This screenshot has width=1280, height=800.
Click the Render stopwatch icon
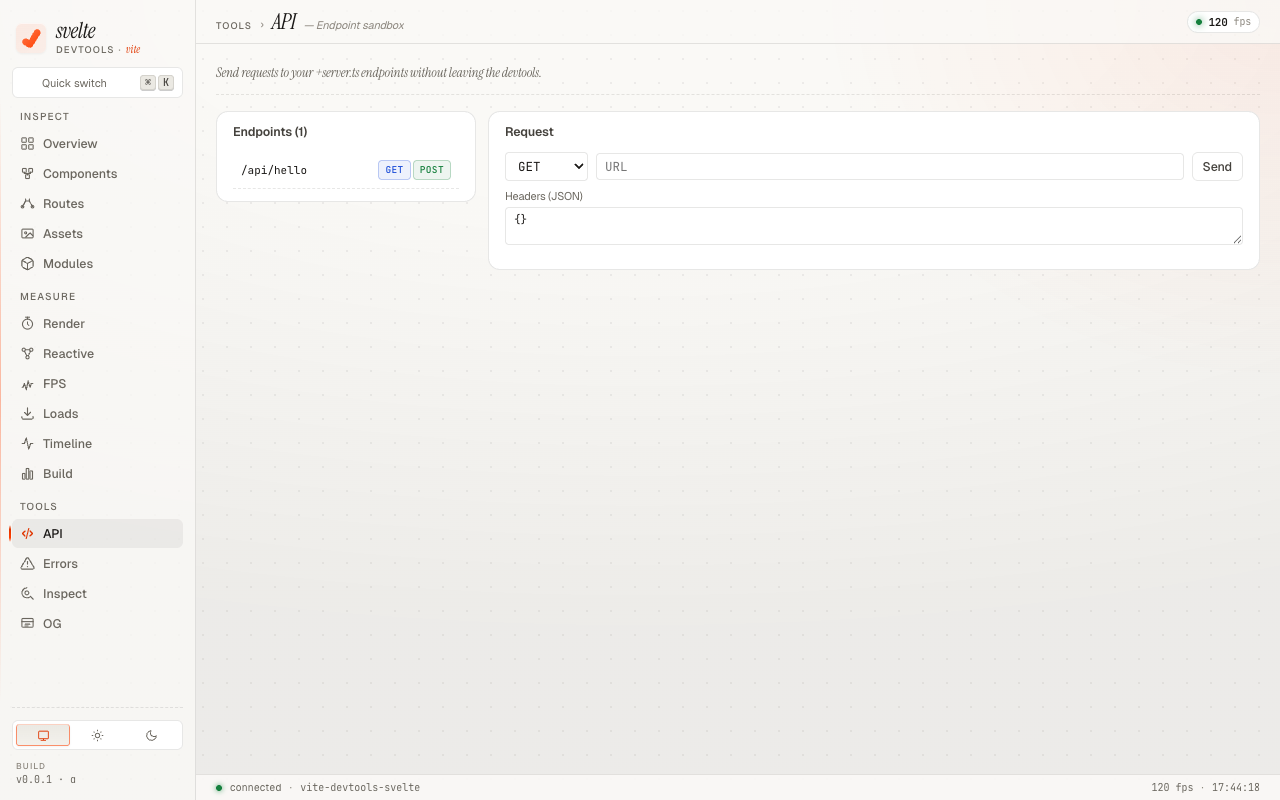pos(28,324)
